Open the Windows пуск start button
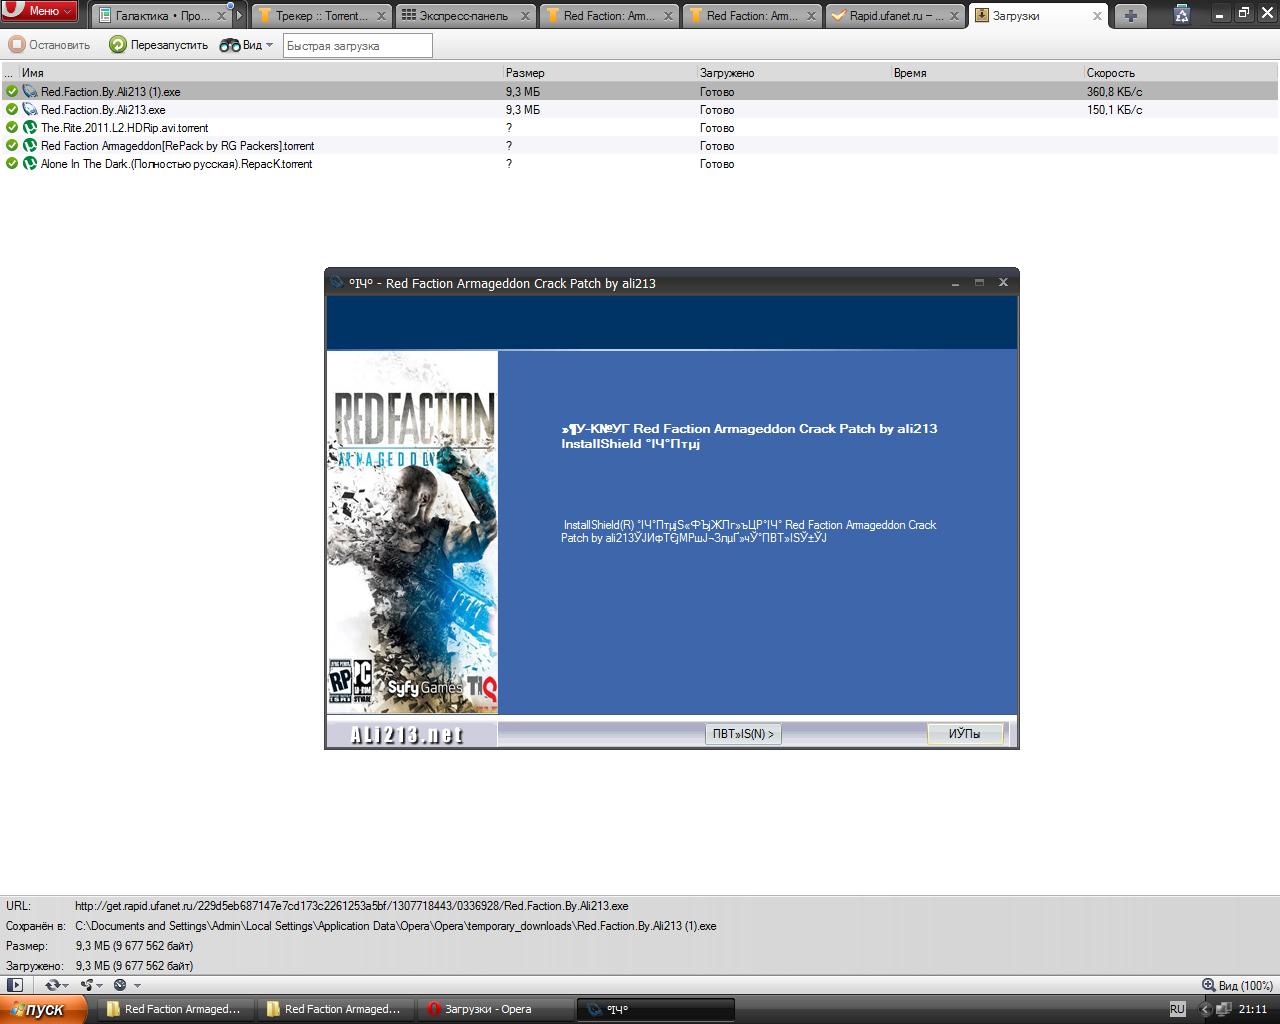 pos(43,1009)
